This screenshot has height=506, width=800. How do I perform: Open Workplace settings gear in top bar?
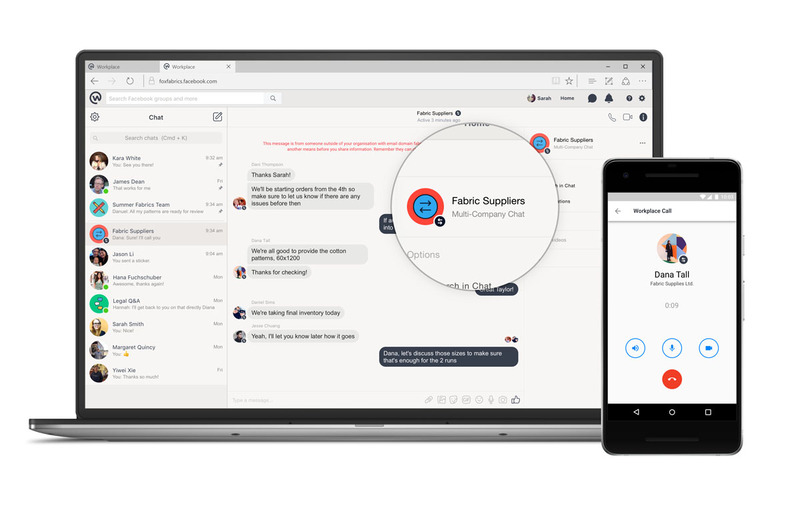(642, 98)
